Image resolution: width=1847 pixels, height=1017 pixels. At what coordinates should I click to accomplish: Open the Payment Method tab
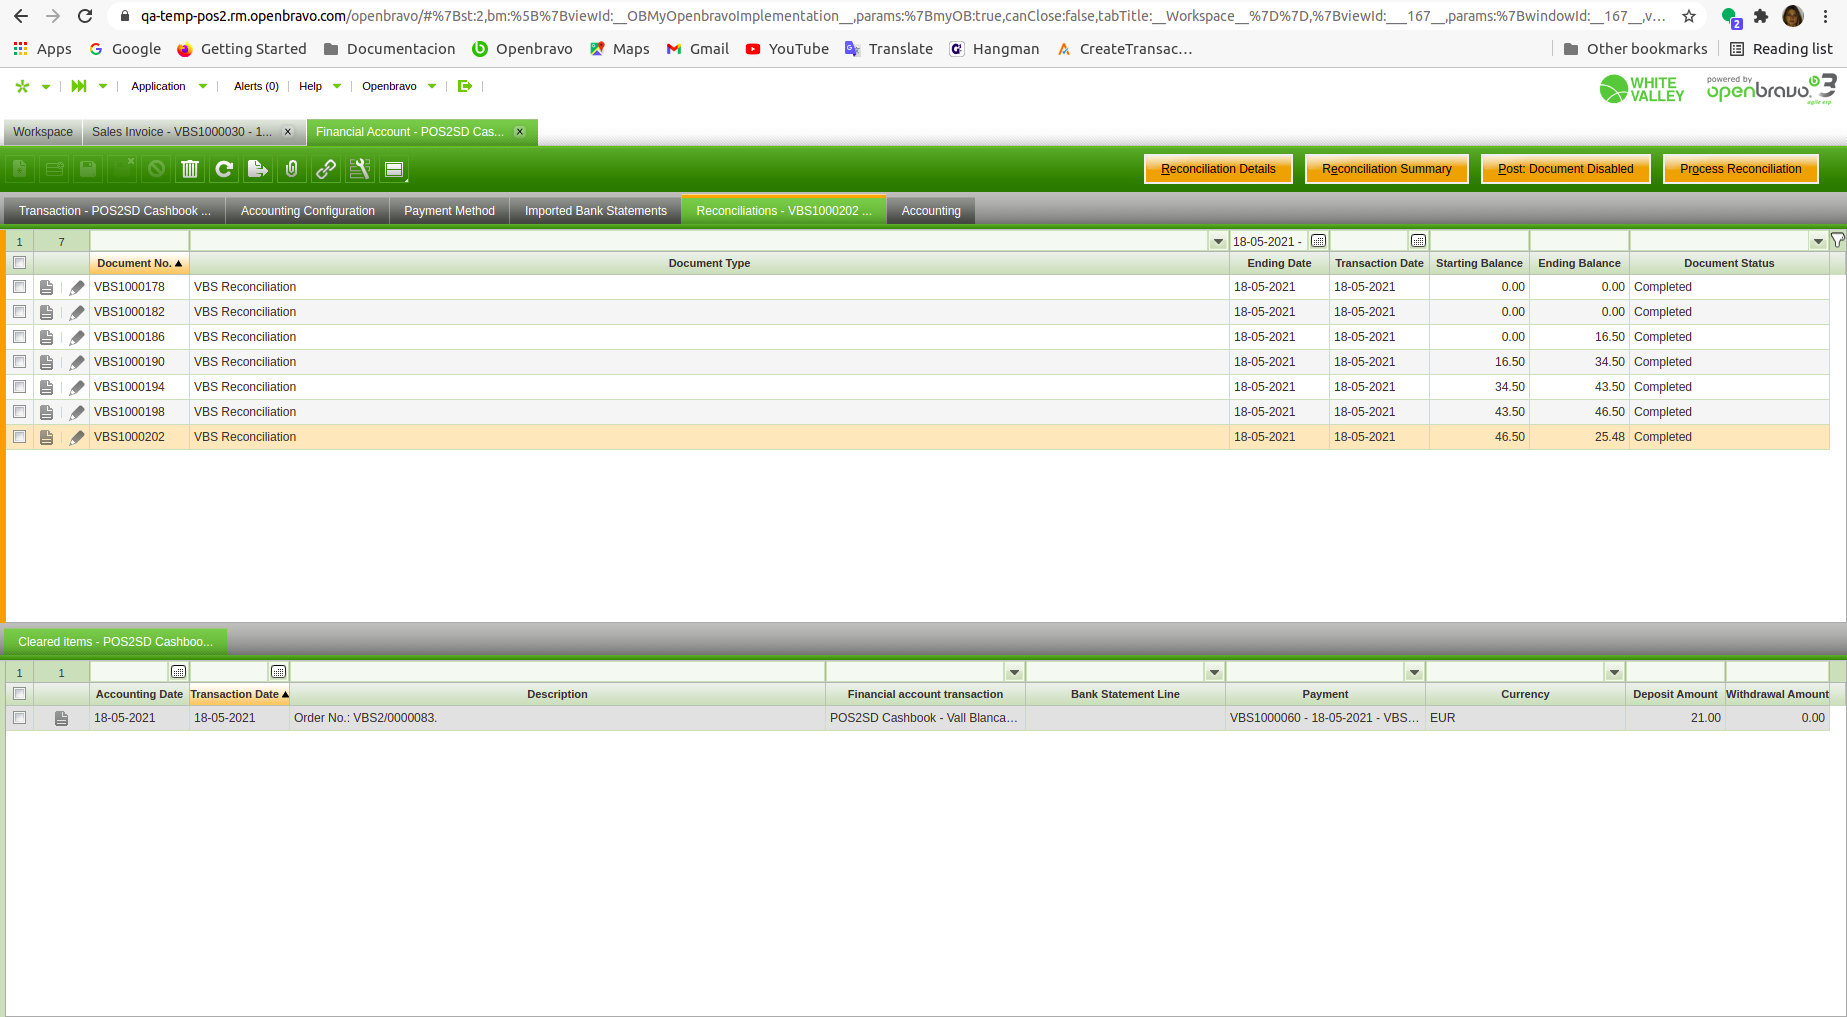click(x=450, y=211)
